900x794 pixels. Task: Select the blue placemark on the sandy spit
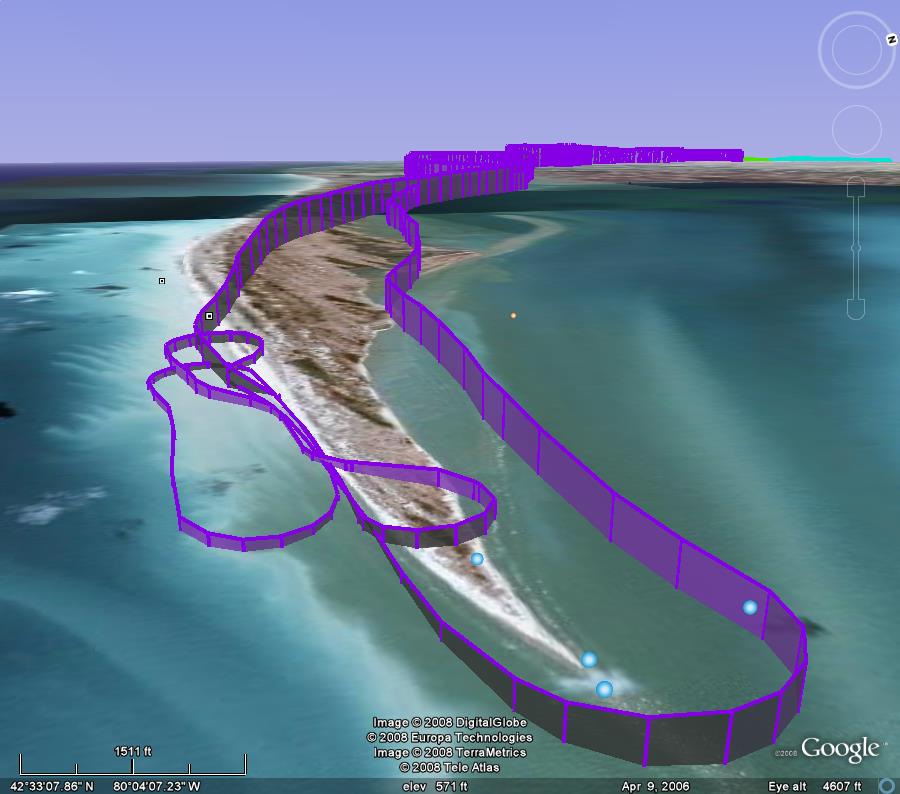click(477, 559)
